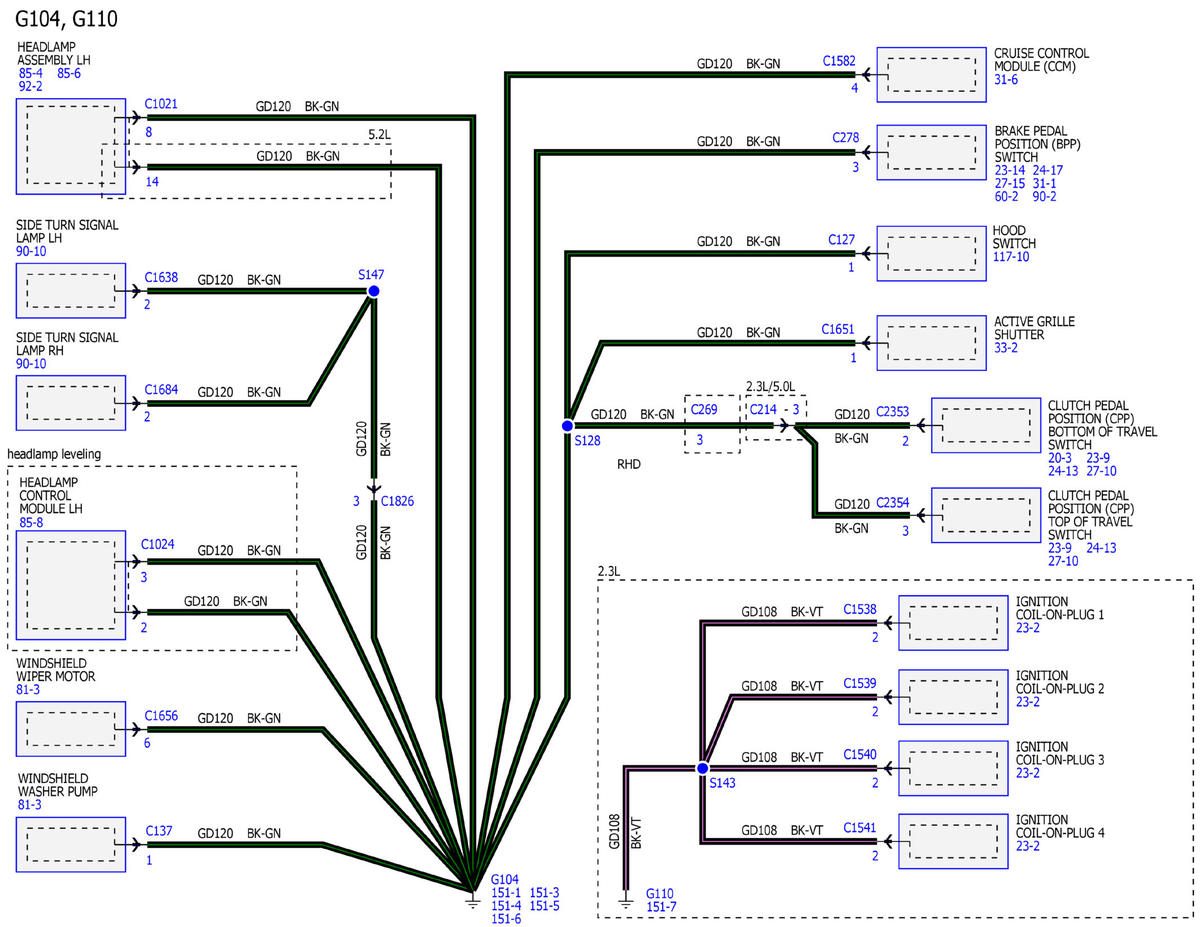Click the blue S147 splice dot
The height and width of the screenshot is (927, 1200).
click(x=373, y=291)
